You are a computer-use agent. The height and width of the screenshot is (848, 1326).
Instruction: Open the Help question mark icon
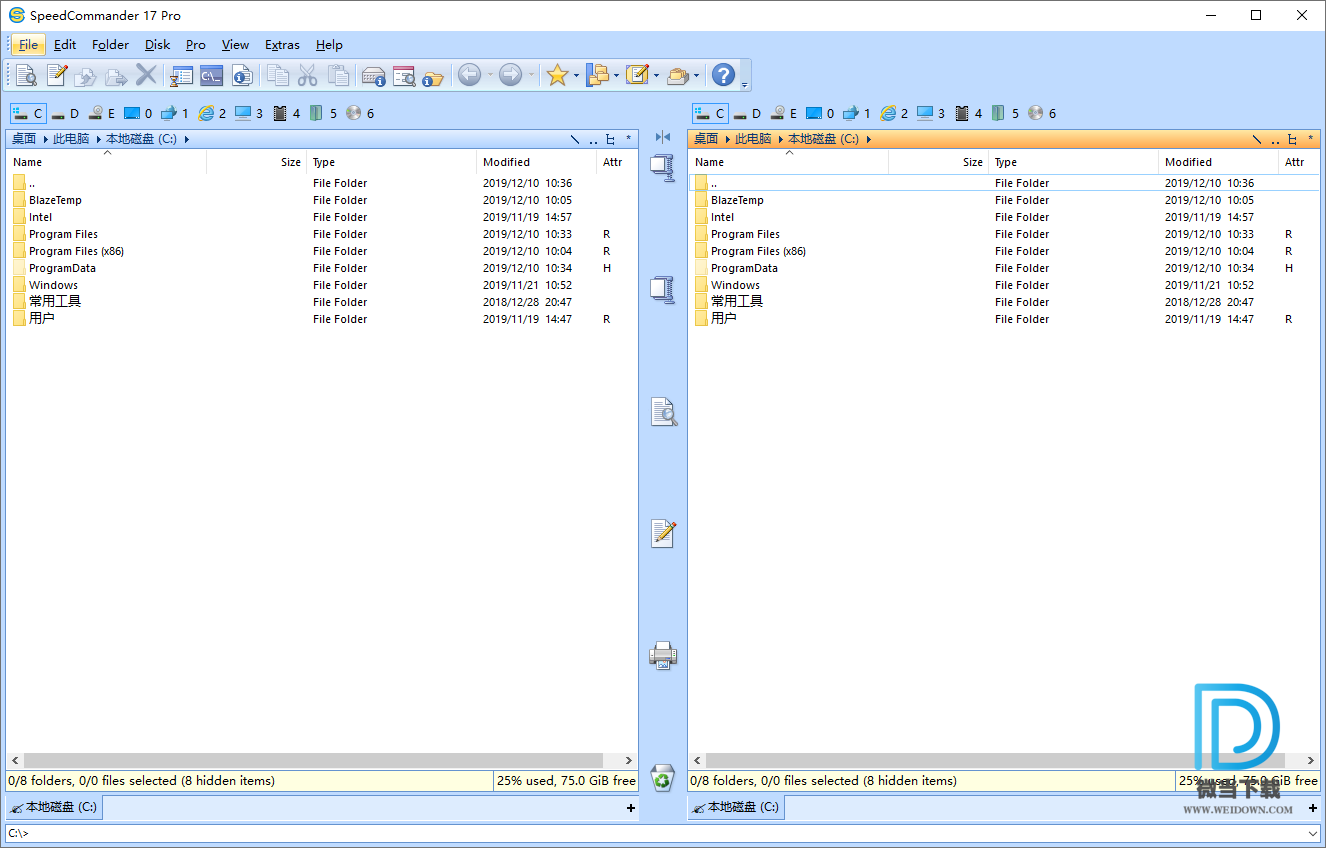723,75
